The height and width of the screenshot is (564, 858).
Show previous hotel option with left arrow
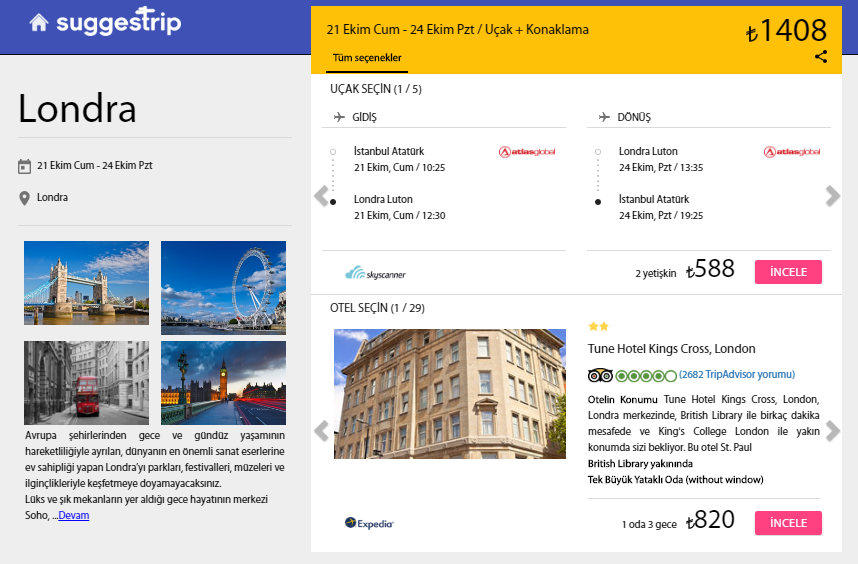[321, 431]
